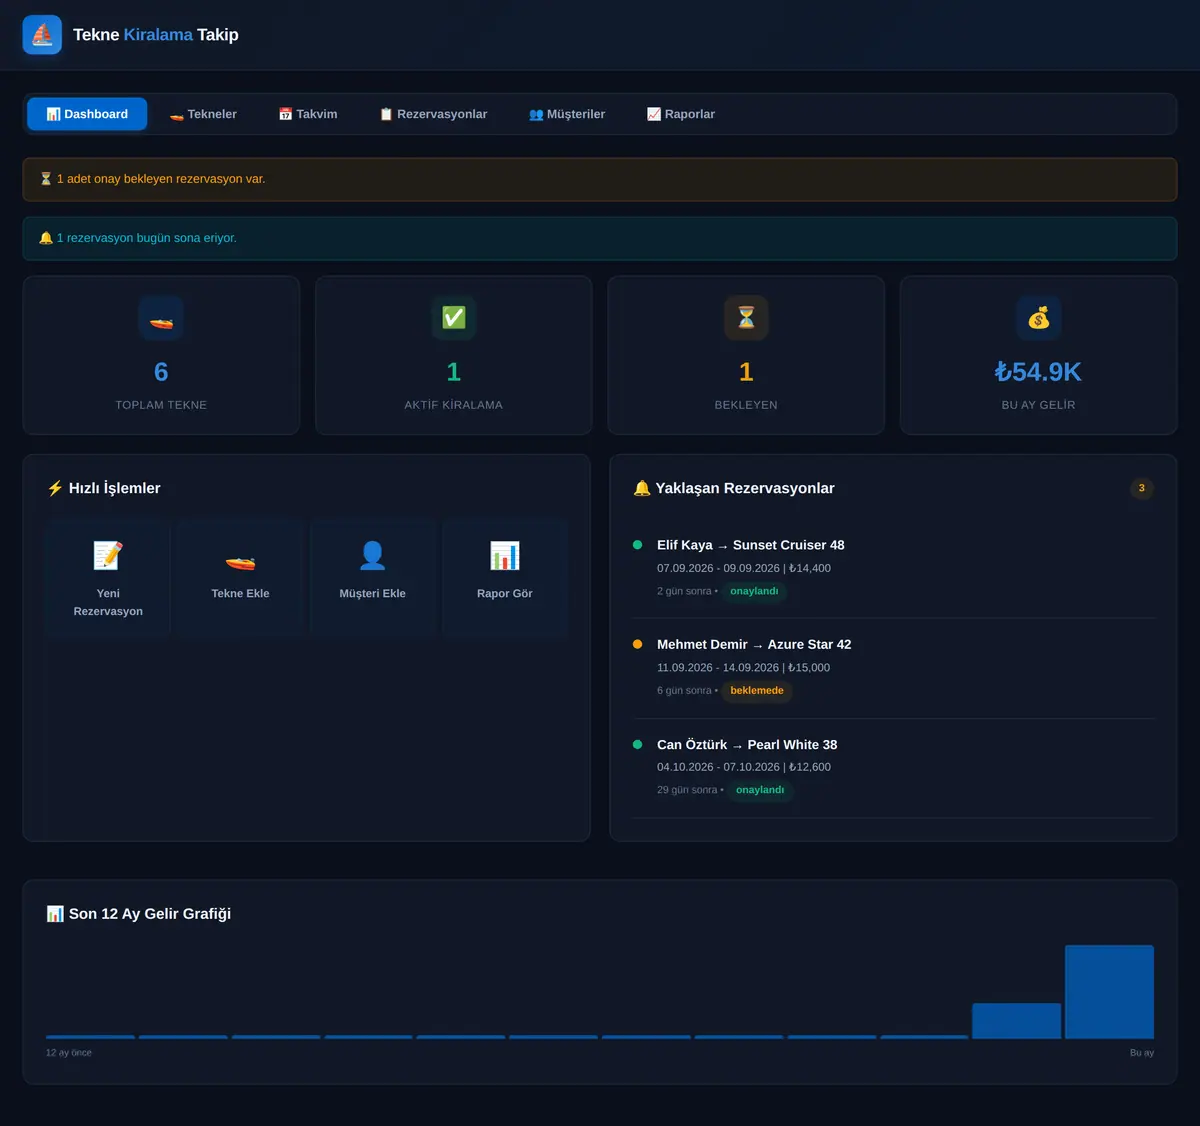Switch to the Tekneler tab
The width and height of the screenshot is (1200, 1126).
(203, 114)
